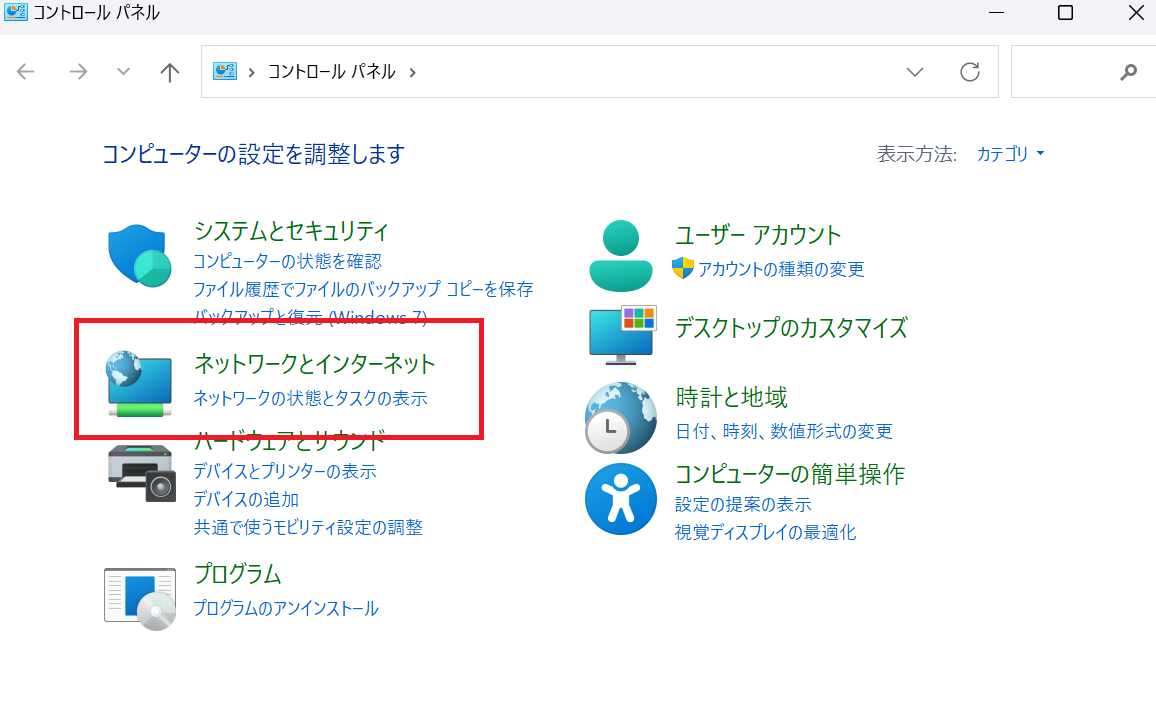Click アカウントの種類の変更 link
Viewport: 1156px width, 703px height.
pyautogui.click(x=780, y=269)
